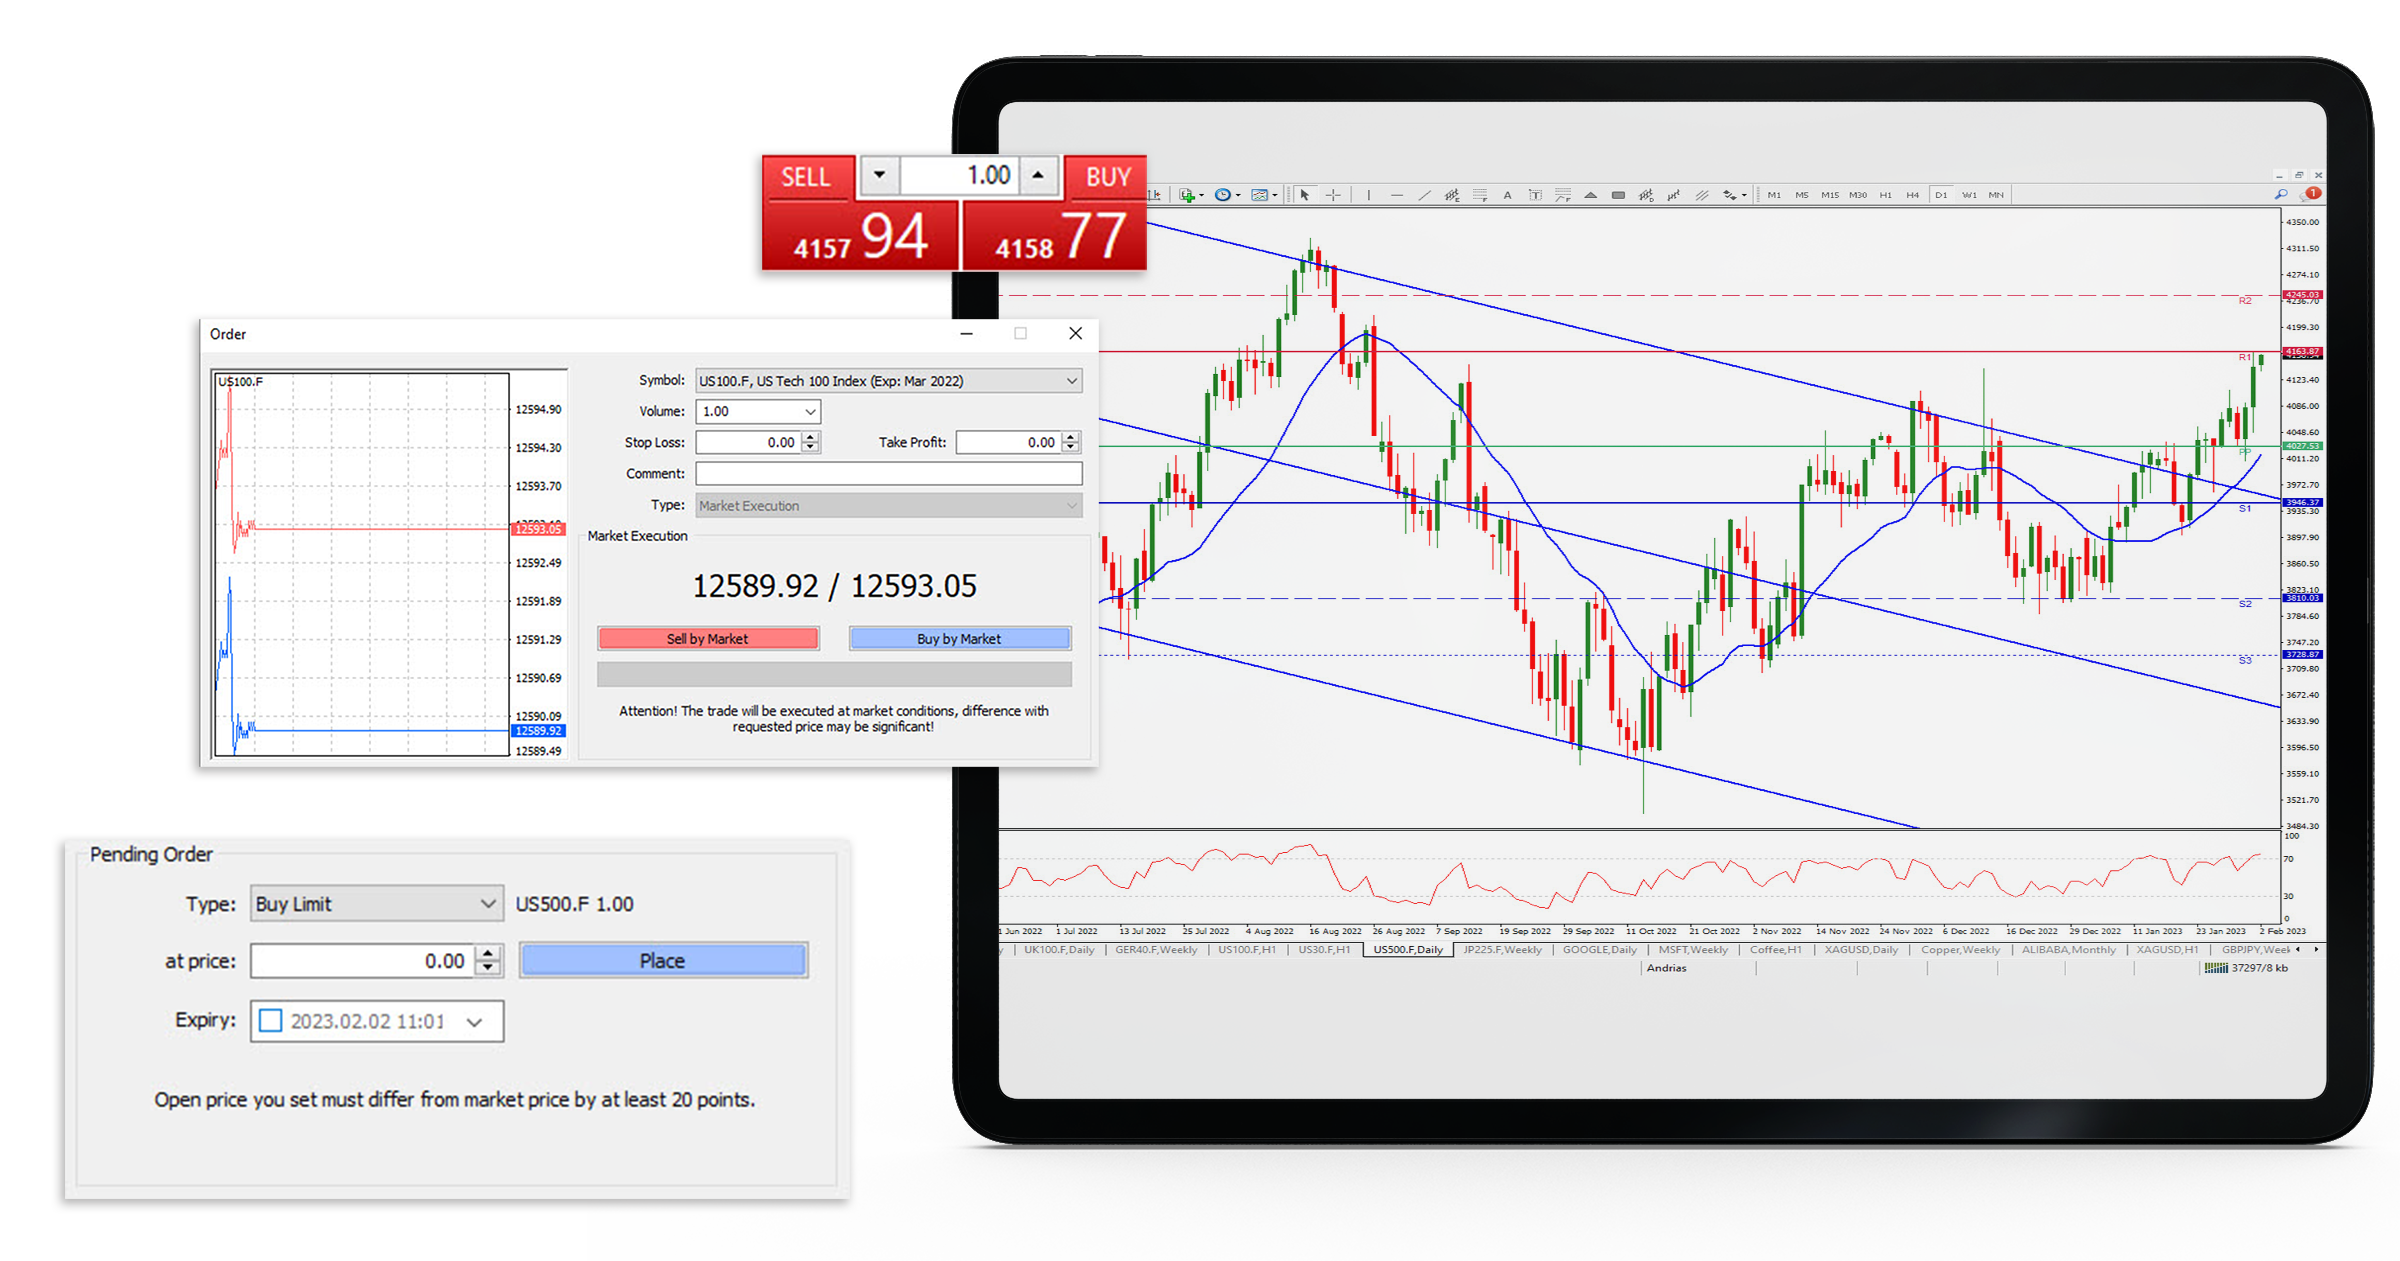
Task: Select the cursor arrow tool
Action: 1304,195
